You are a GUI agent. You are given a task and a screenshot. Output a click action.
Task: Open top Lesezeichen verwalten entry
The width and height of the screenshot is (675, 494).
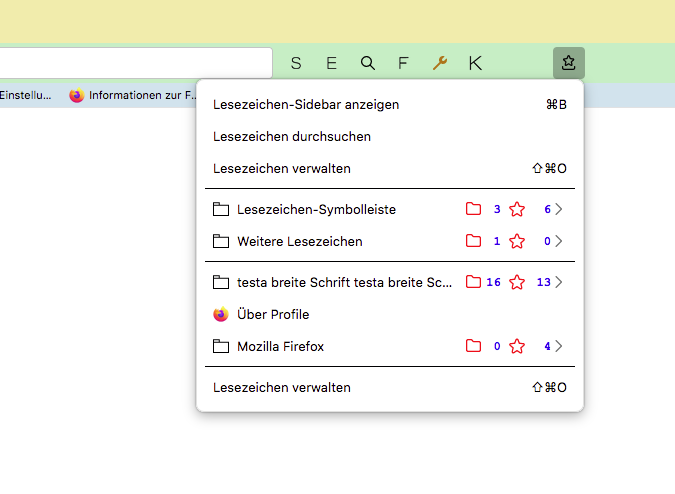coord(282,168)
